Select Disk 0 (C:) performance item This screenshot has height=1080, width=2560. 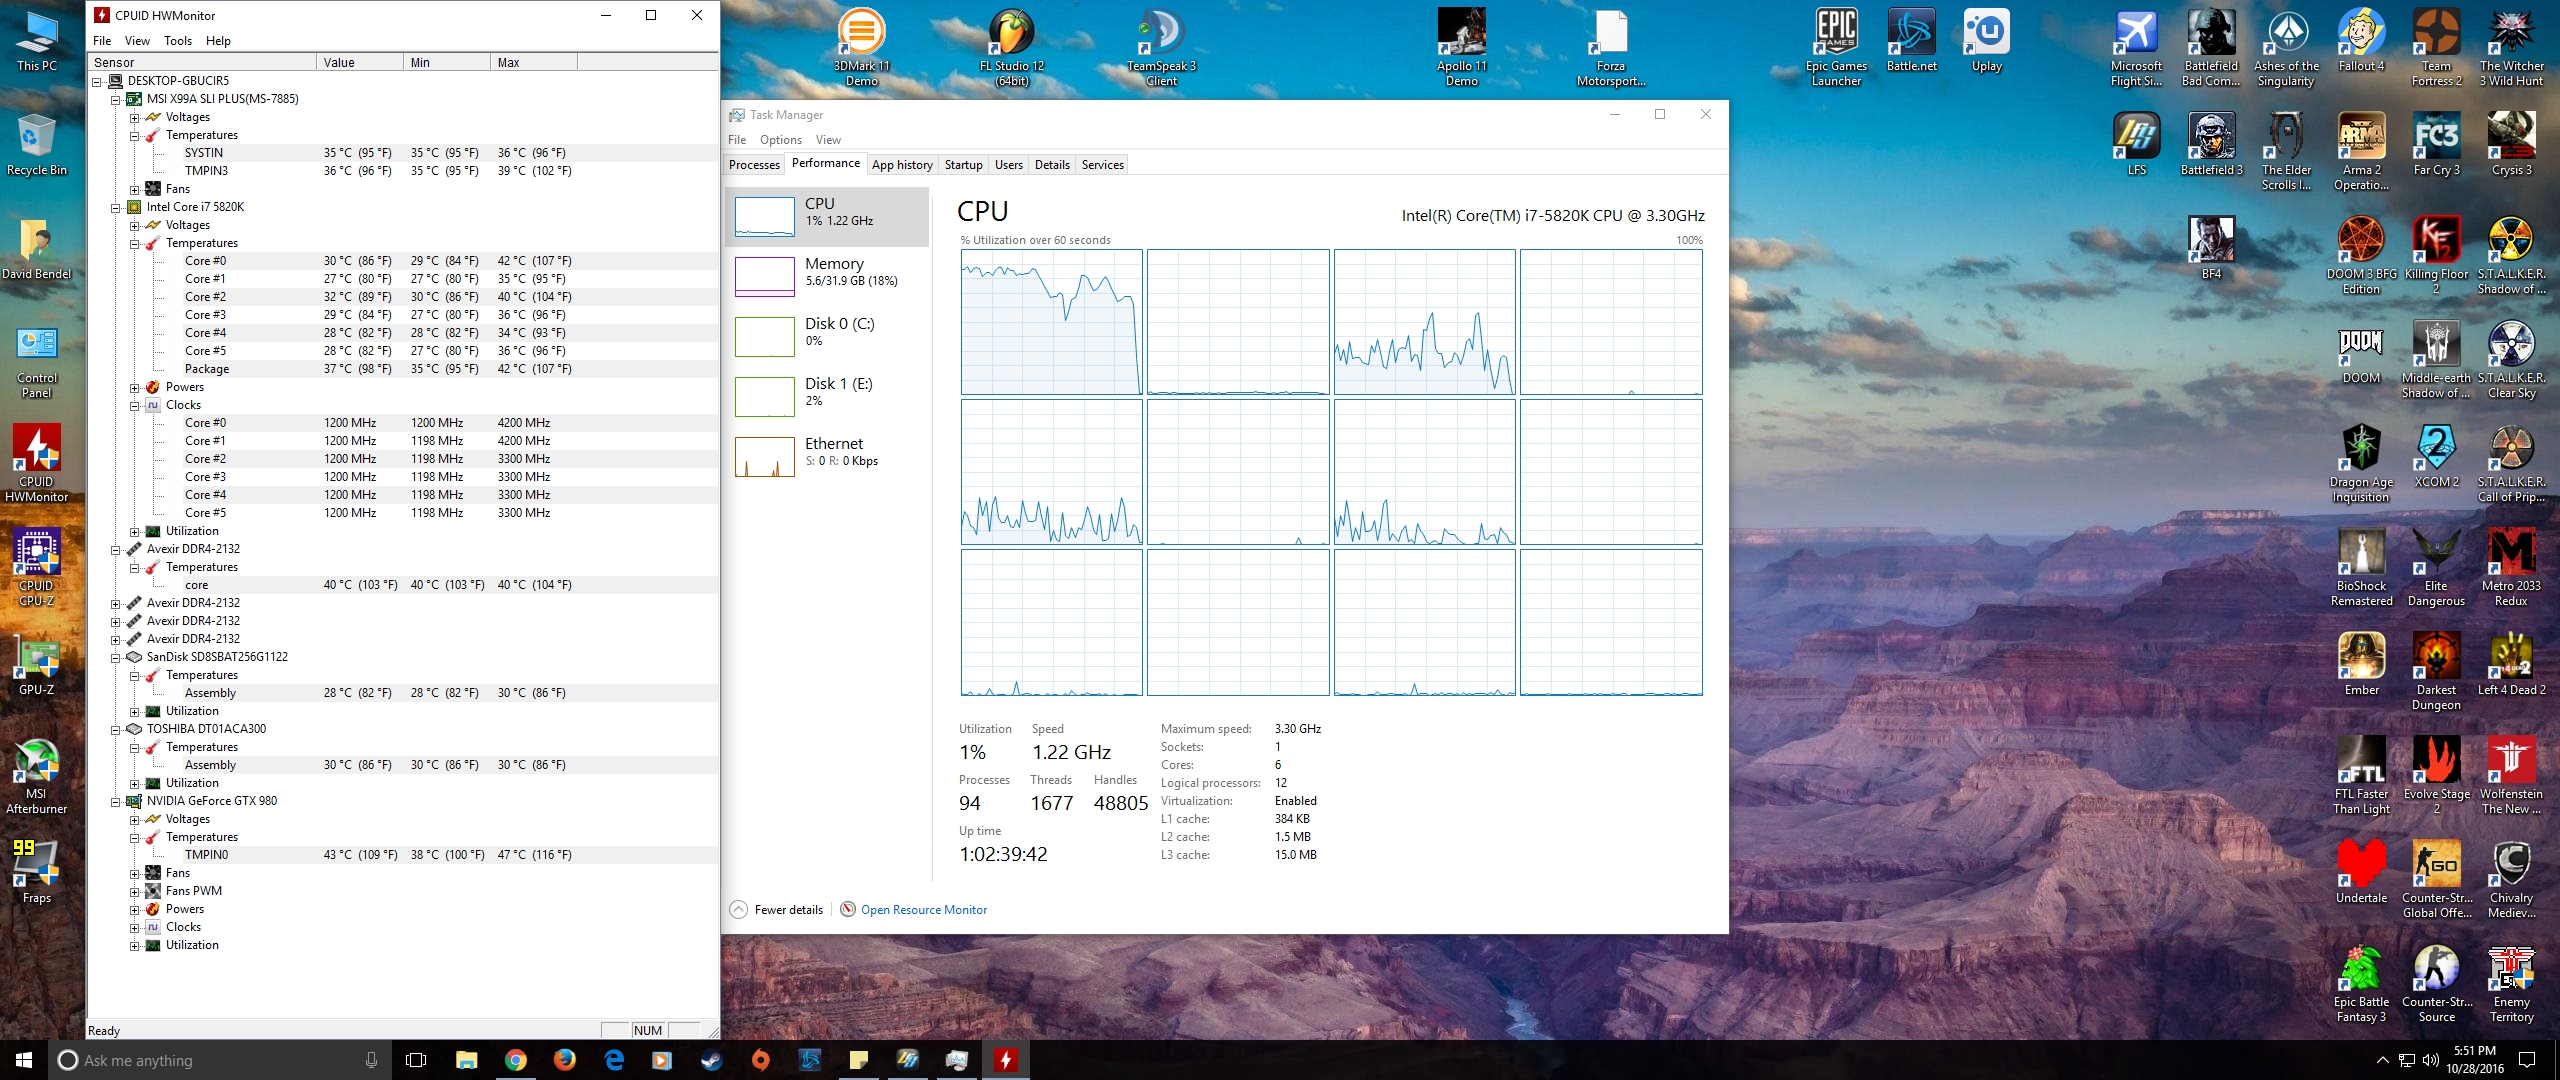click(827, 336)
